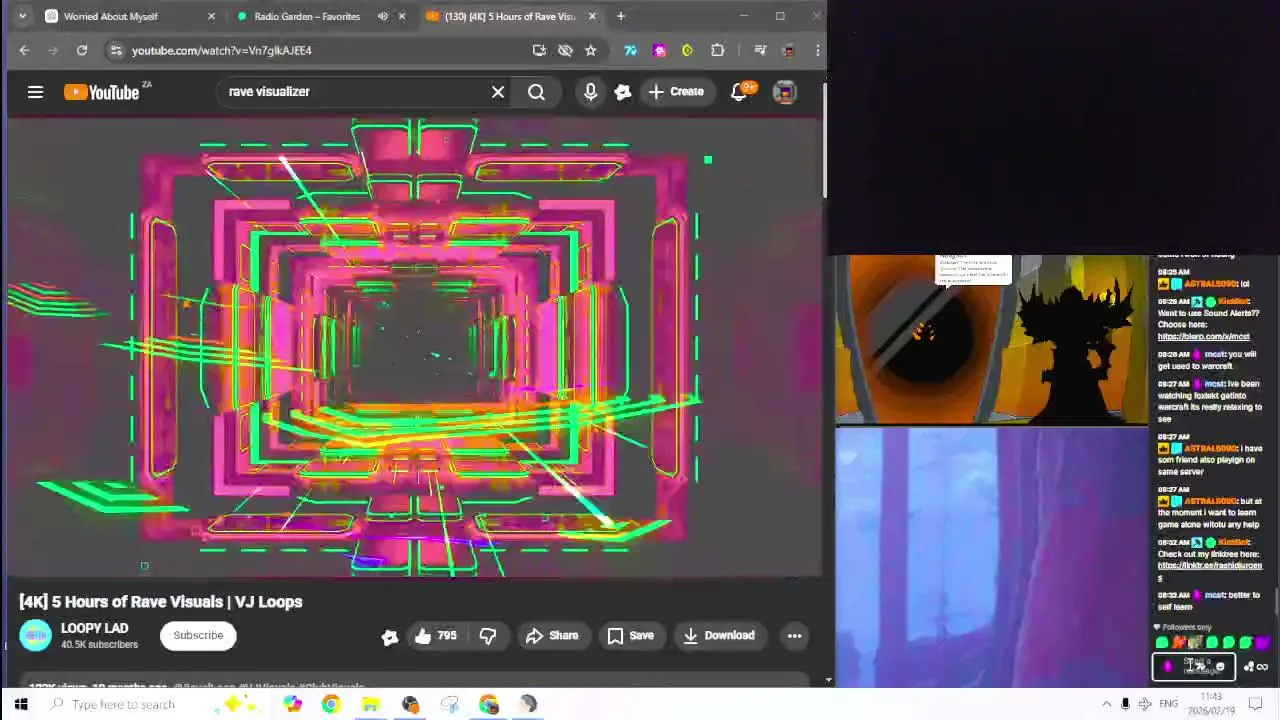Close the 'Worried About Myself' tab
Screen dimensions: 1280x720
(211, 17)
